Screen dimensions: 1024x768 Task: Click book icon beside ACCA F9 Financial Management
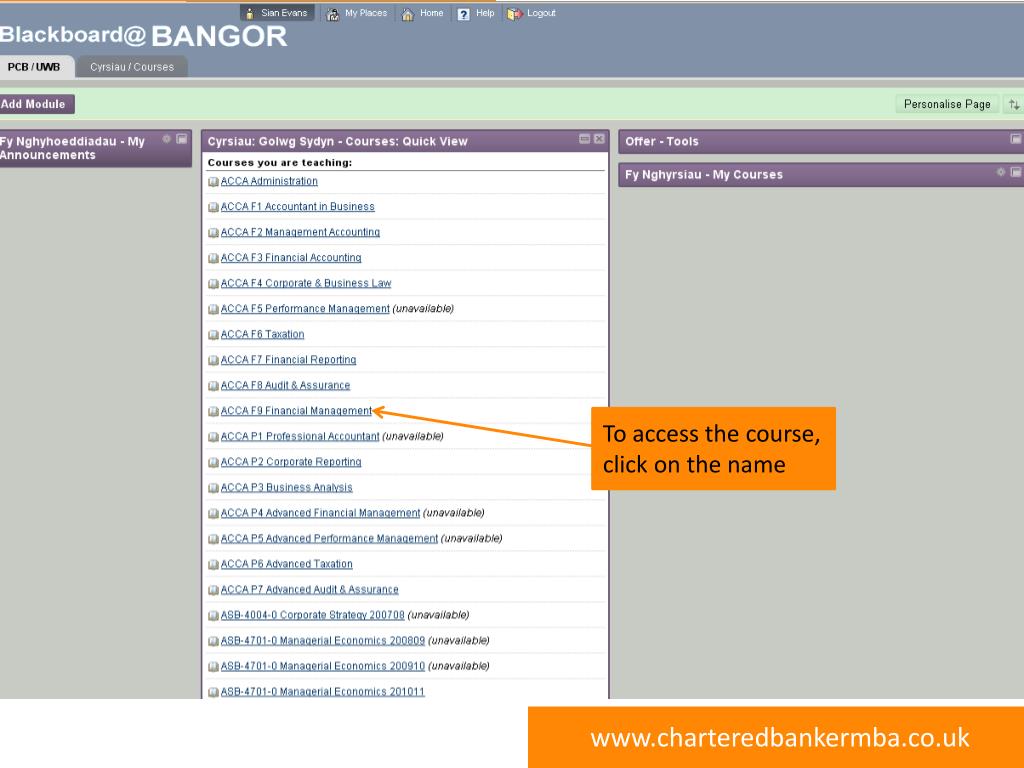[213, 411]
